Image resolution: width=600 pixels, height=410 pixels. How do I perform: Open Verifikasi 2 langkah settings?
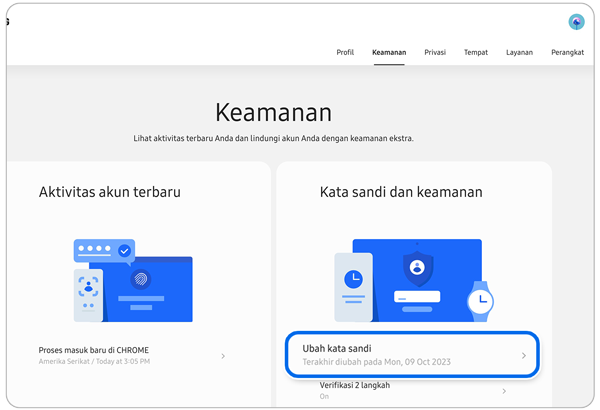(354, 386)
